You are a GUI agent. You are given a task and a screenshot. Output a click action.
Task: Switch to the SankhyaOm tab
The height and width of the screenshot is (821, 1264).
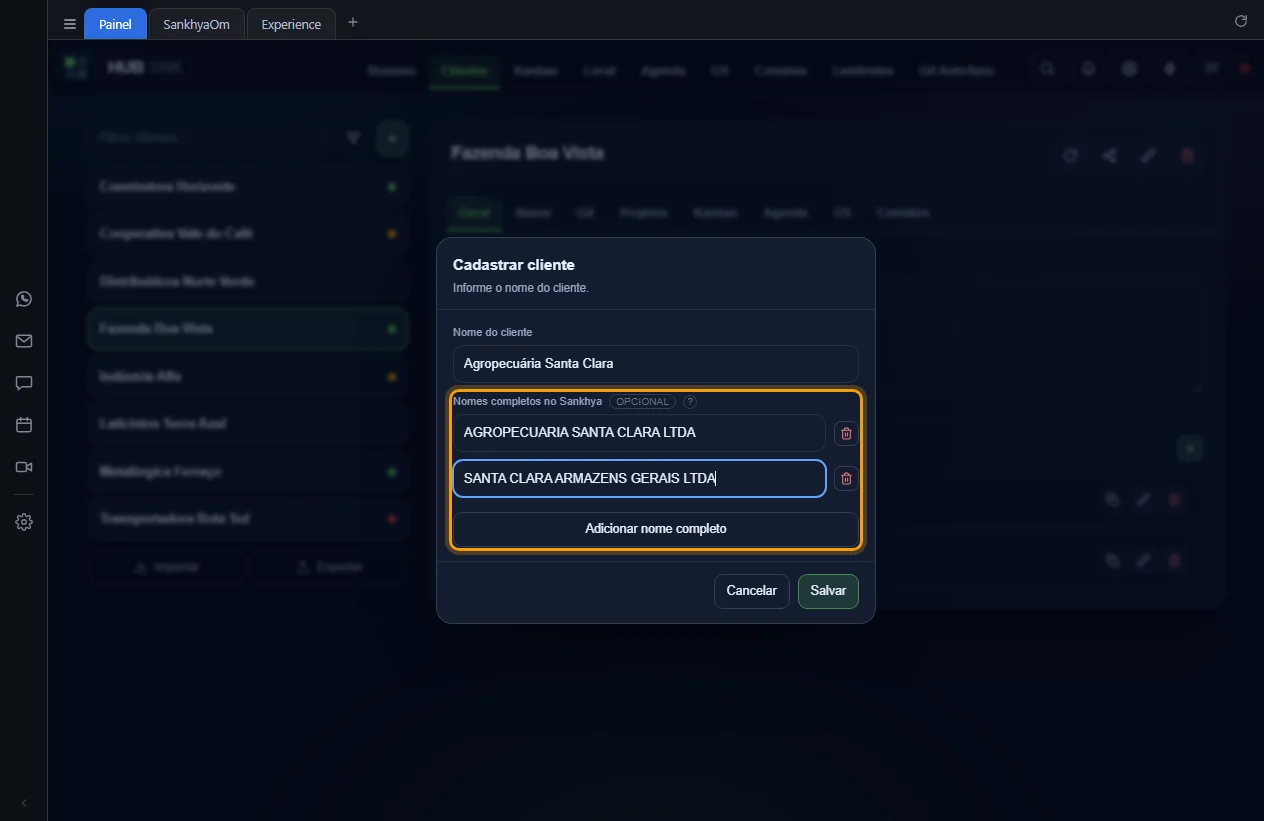(196, 24)
